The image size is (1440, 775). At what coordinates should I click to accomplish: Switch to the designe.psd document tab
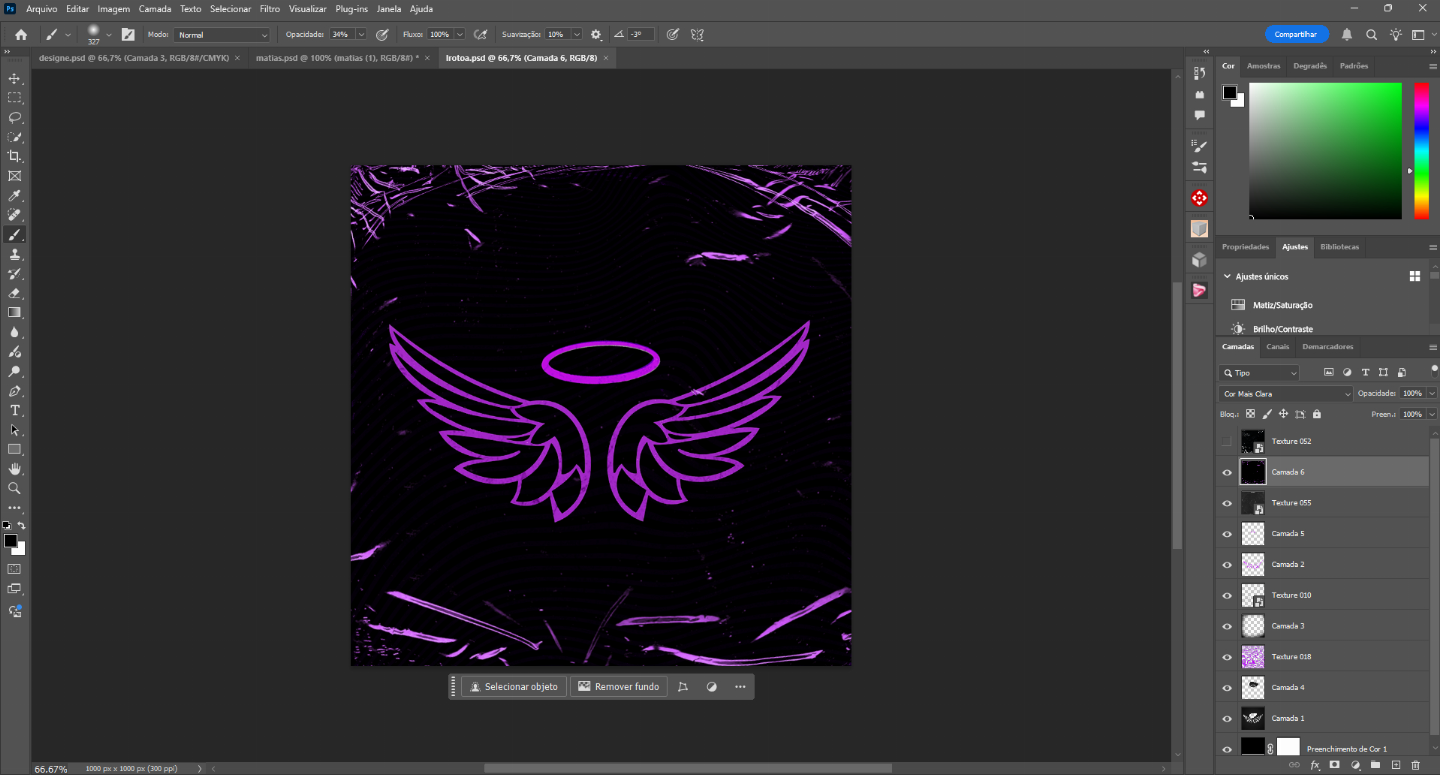click(133, 58)
